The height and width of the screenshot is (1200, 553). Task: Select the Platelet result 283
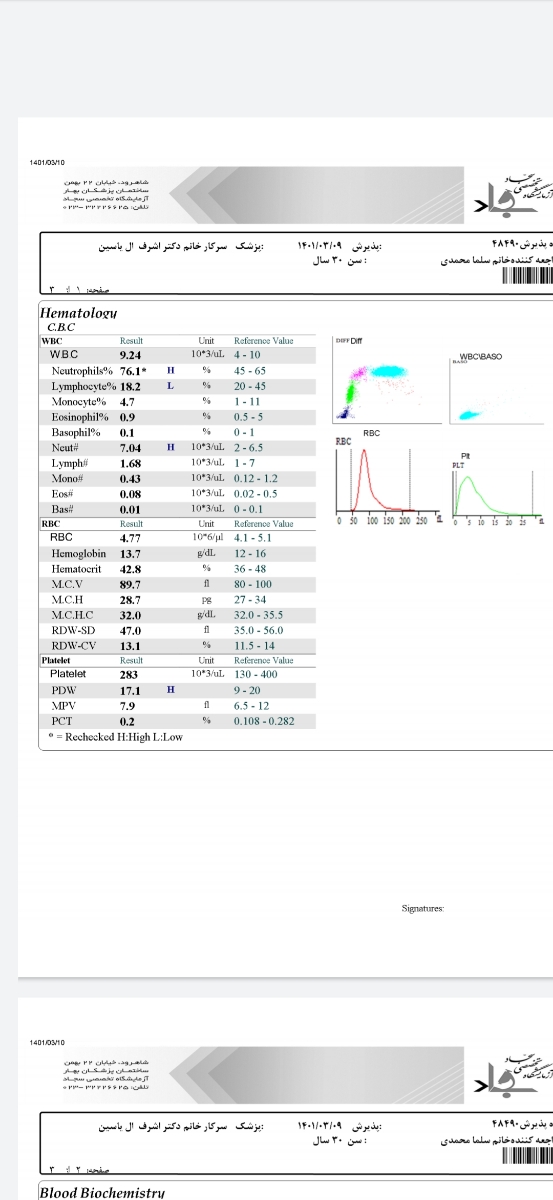[x=128, y=674]
